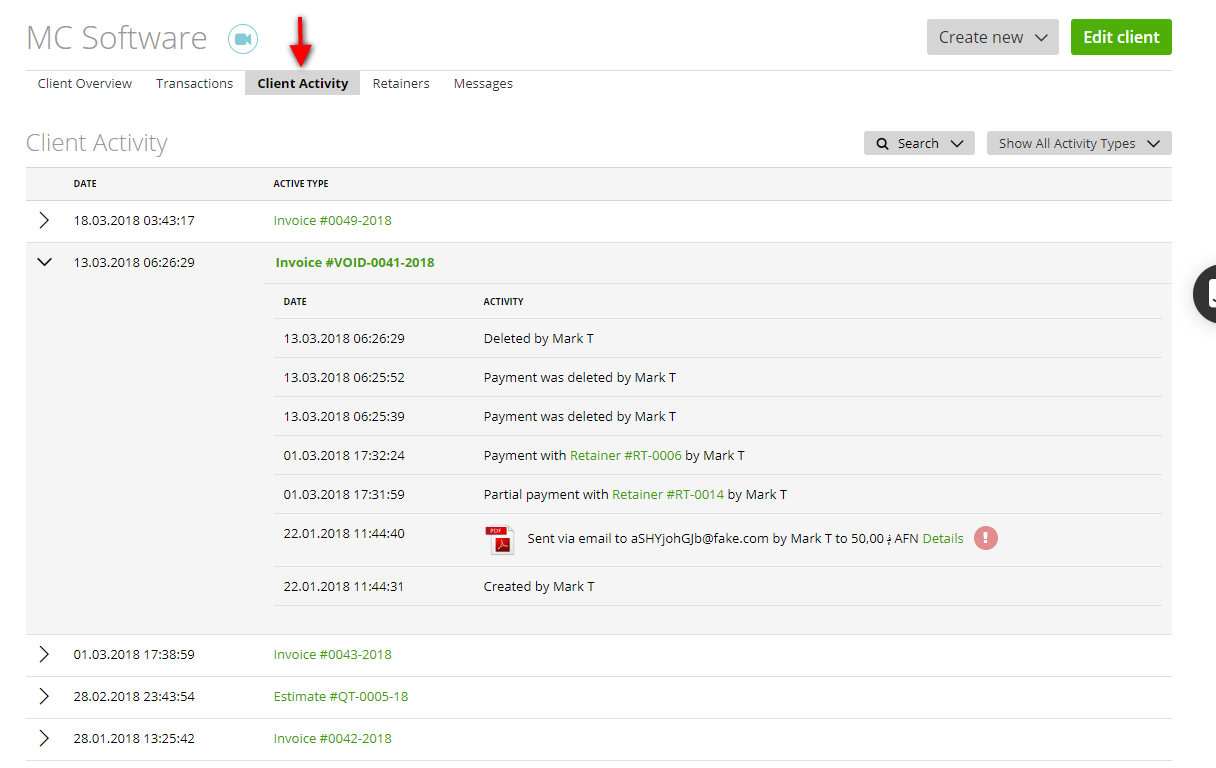Go to the Client Overview tab
The width and height of the screenshot is (1216, 768).
tap(84, 83)
